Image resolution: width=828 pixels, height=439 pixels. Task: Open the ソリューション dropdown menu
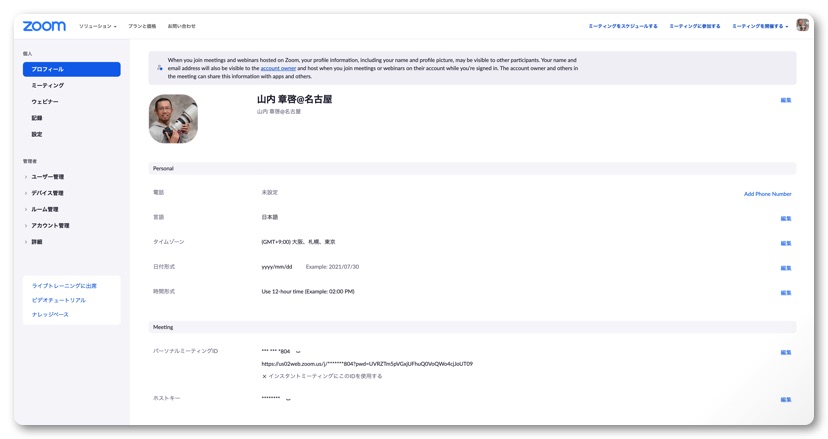click(97, 26)
